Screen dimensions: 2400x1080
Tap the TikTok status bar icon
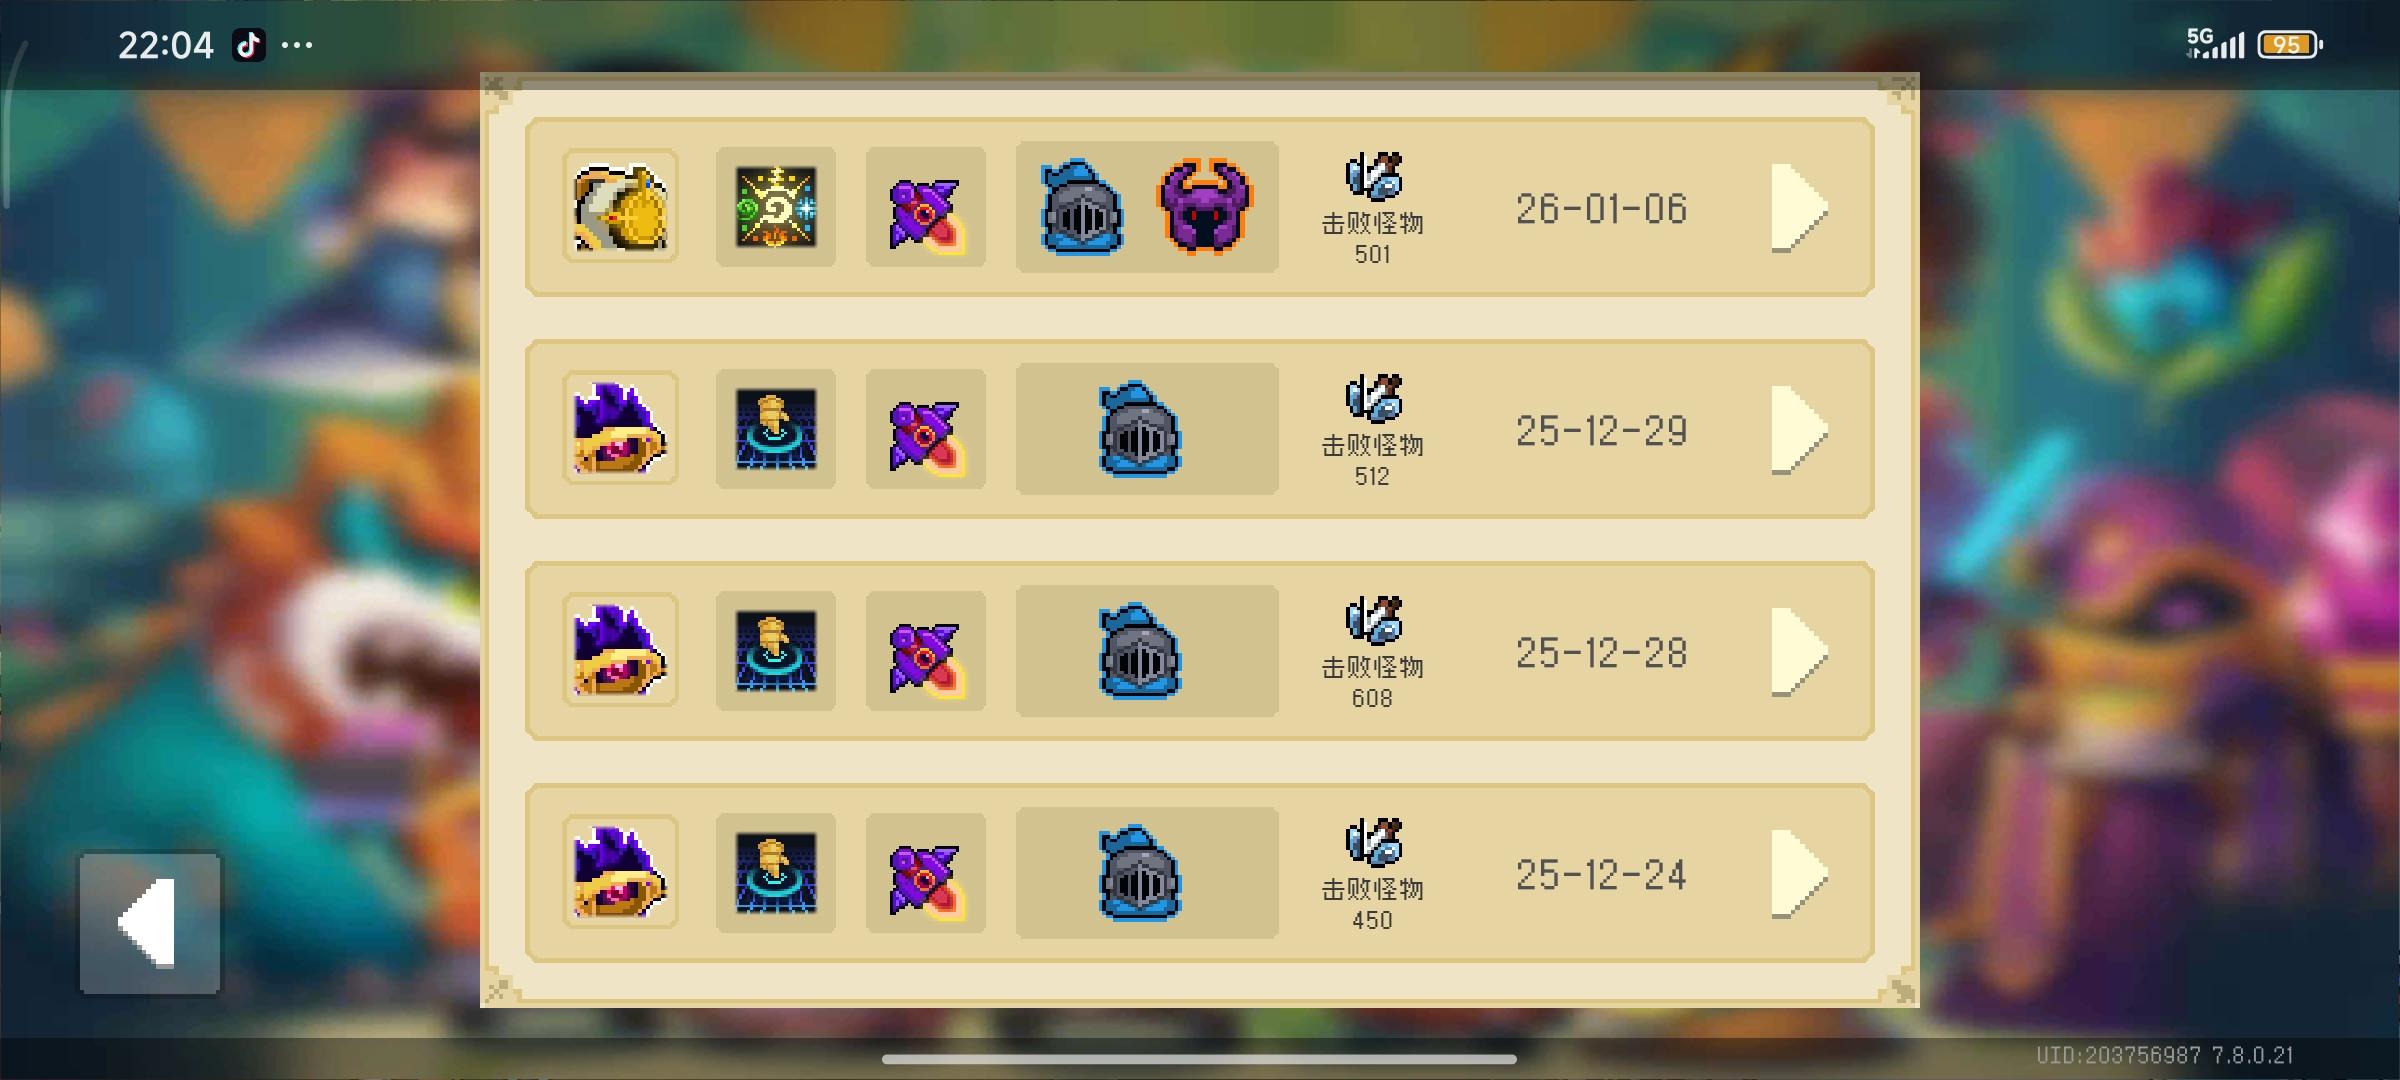[x=249, y=45]
